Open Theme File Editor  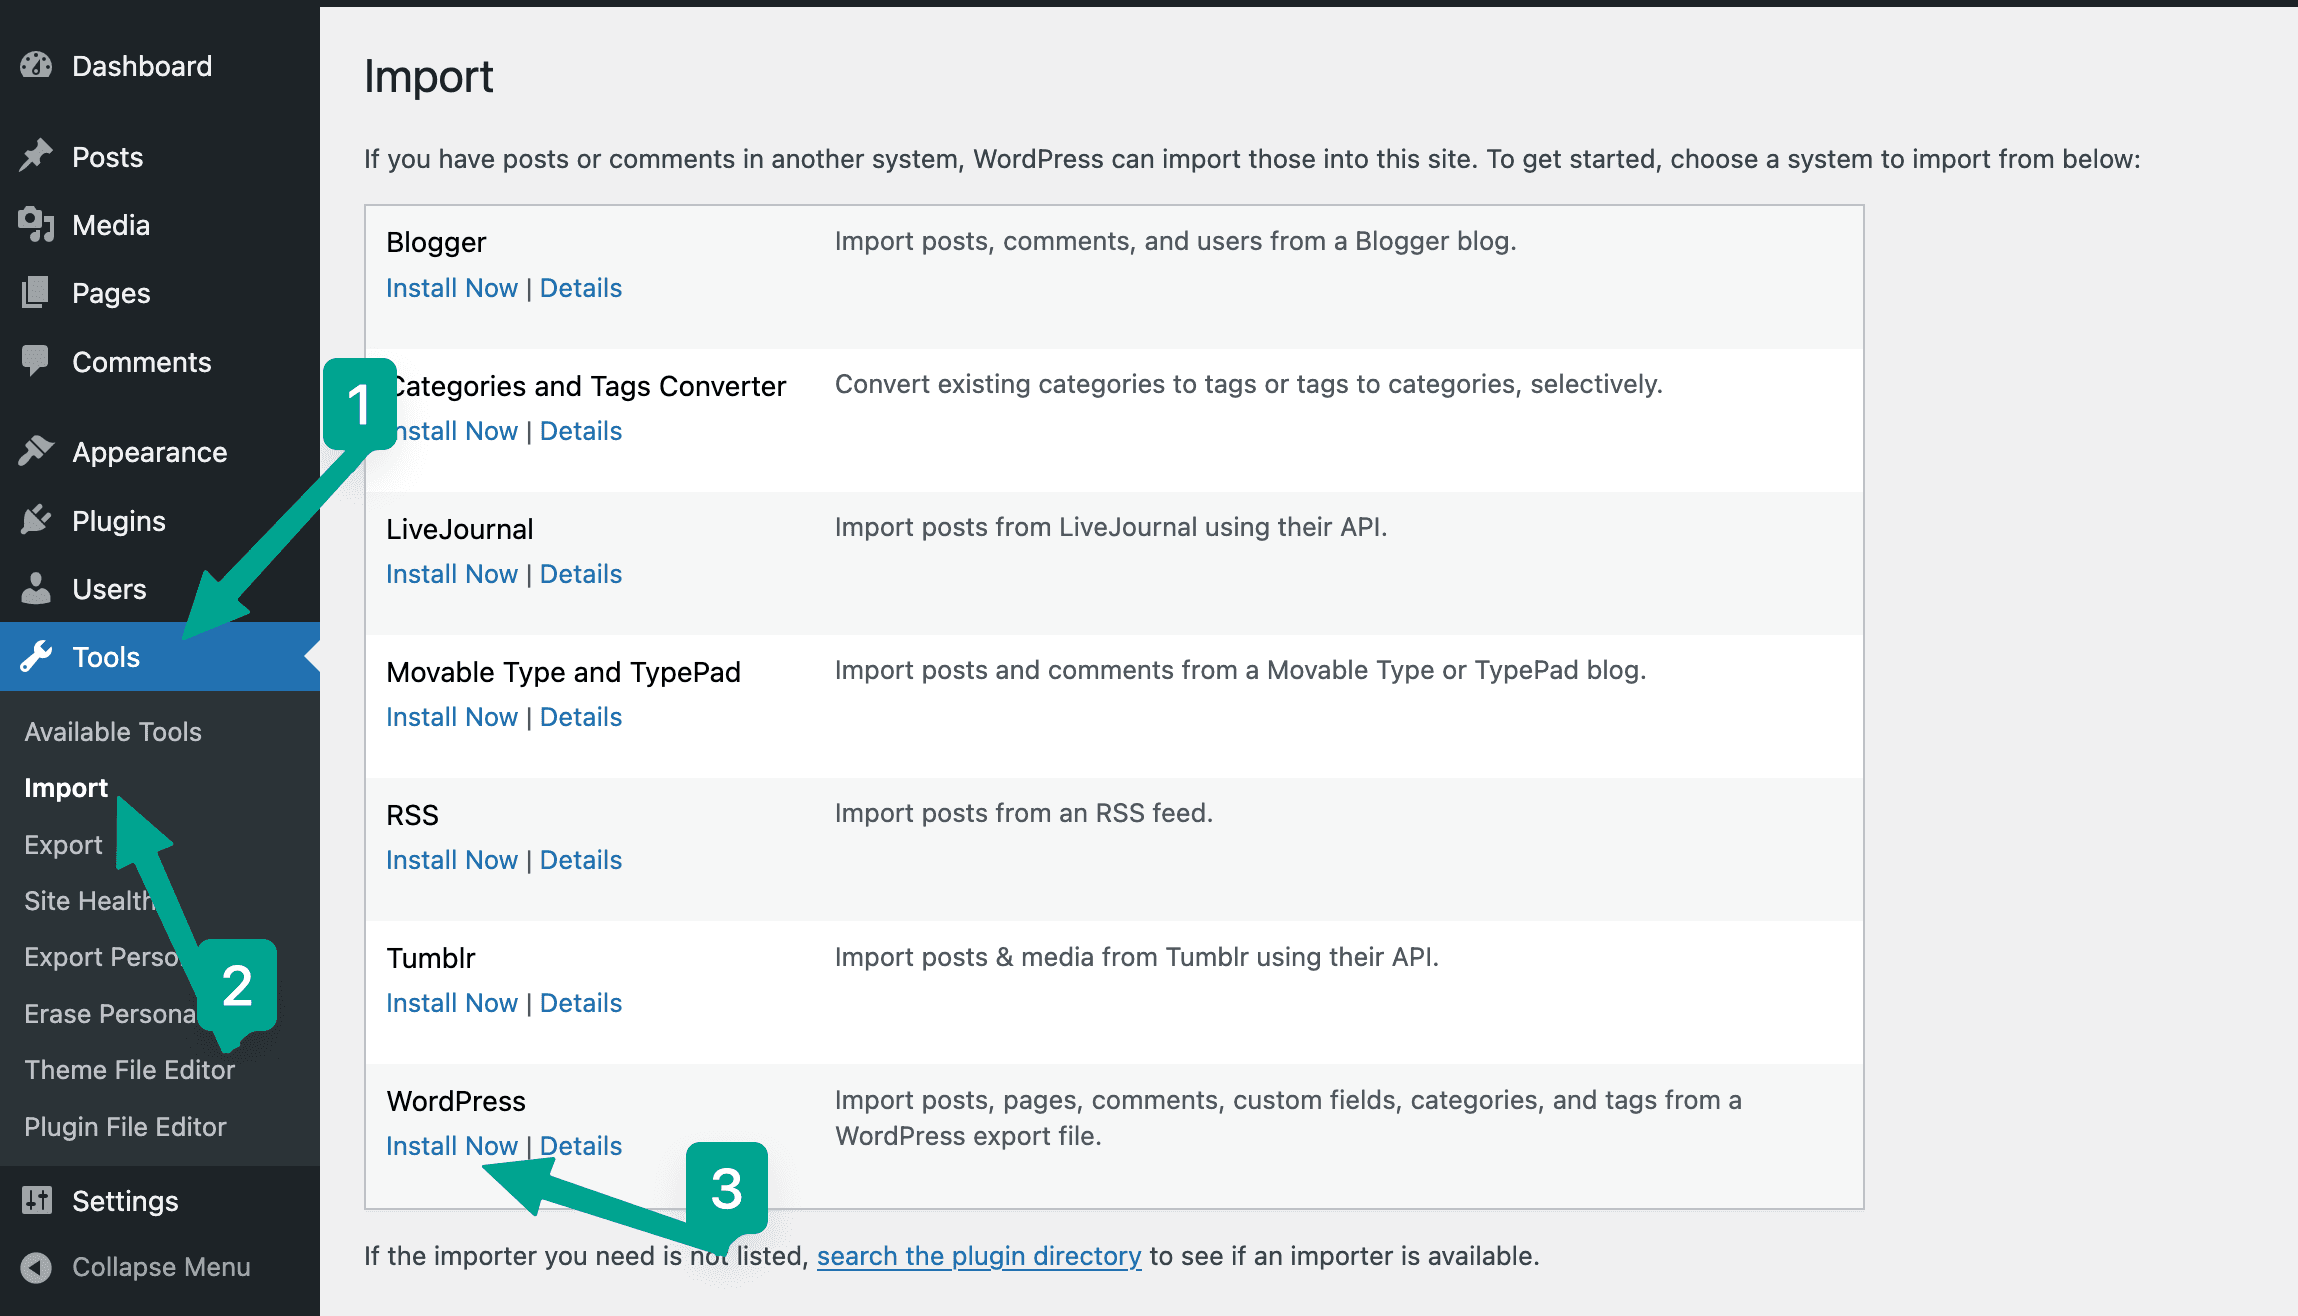(x=130, y=1070)
